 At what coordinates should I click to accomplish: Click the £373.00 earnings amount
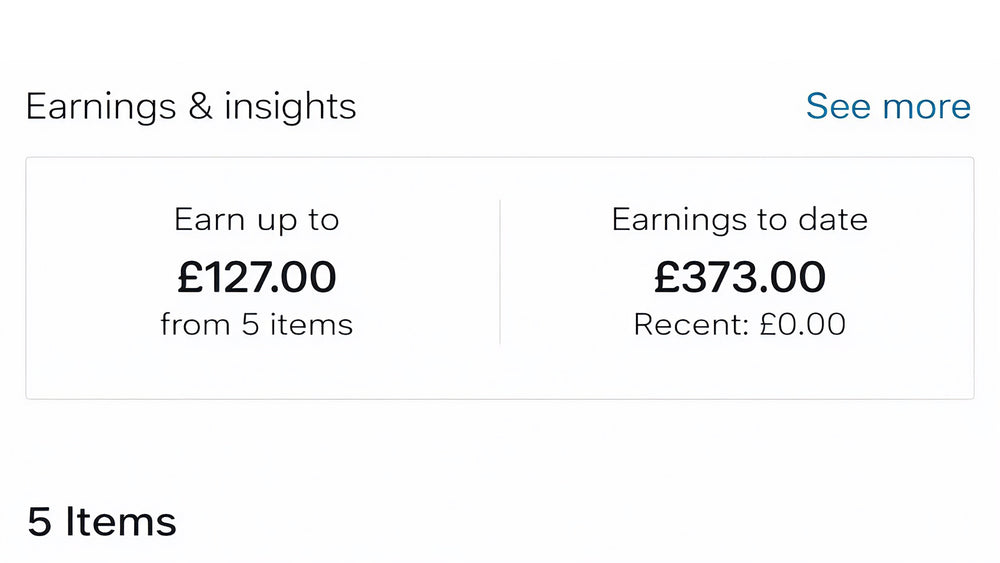pyautogui.click(x=740, y=277)
